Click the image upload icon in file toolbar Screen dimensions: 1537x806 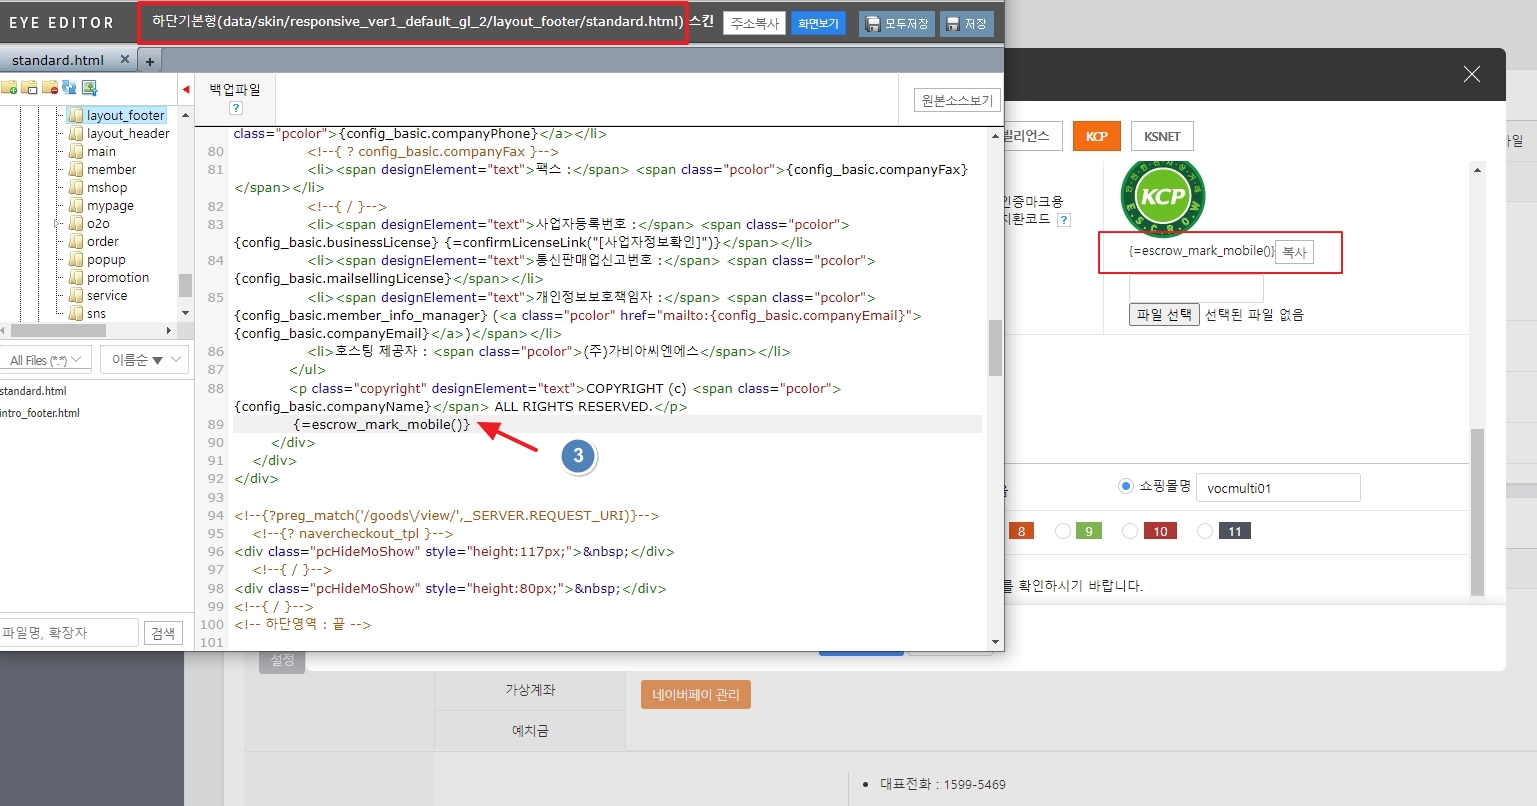[x=89, y=88]
